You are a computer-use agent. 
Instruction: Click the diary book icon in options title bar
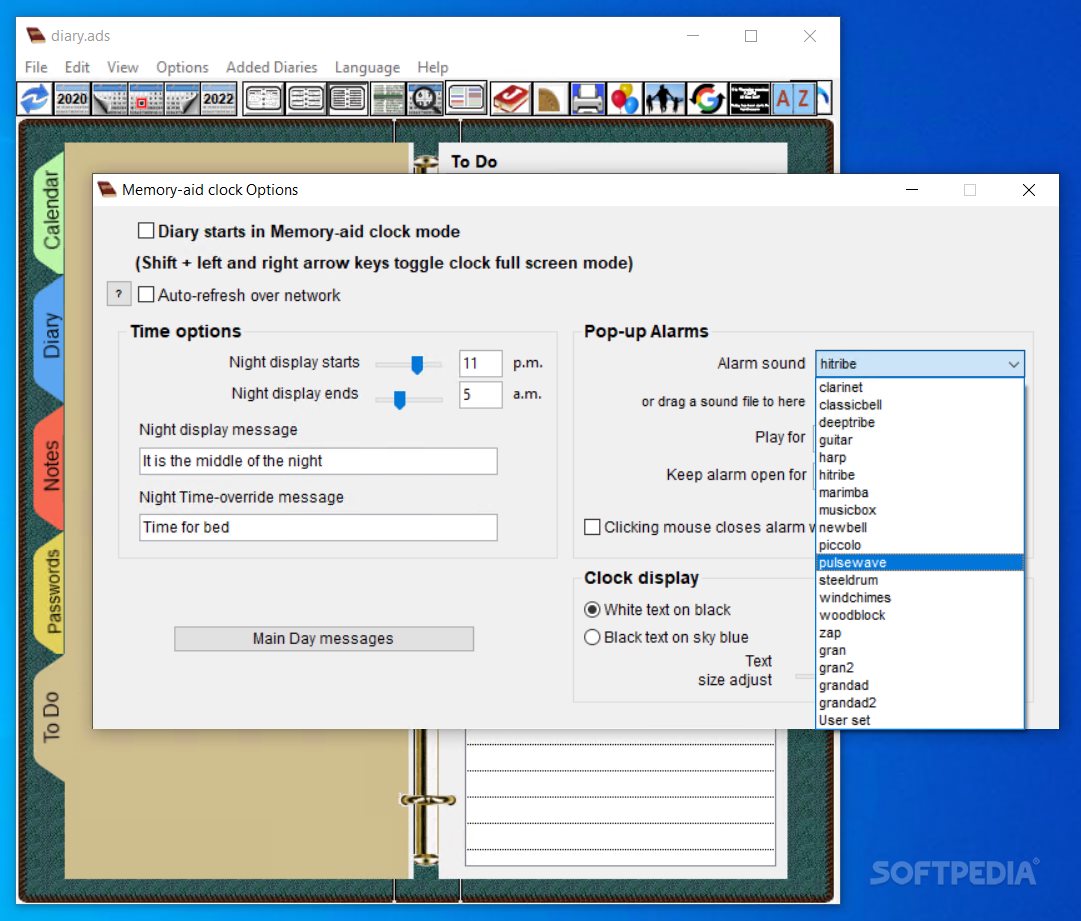tap(107, 190)
